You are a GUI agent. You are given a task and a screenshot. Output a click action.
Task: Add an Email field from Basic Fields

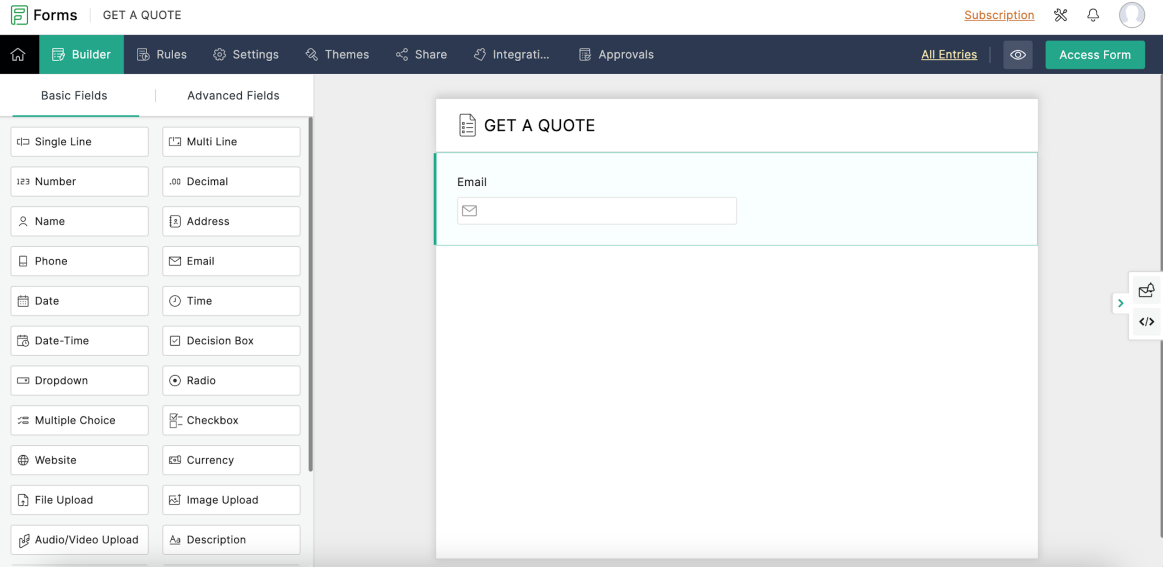point(231,261)
